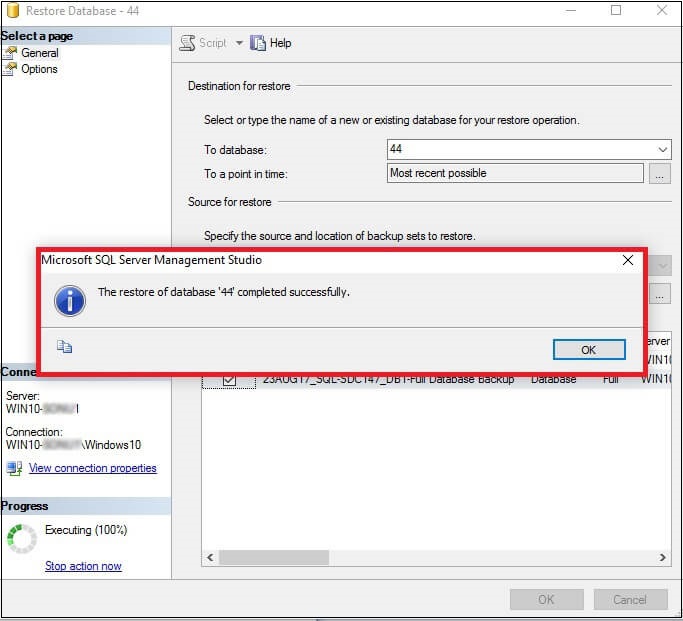Toggle the restore checkbox for the Full Database Backup row
Screen dimensions: 683x621
click(x=229, y=380)
